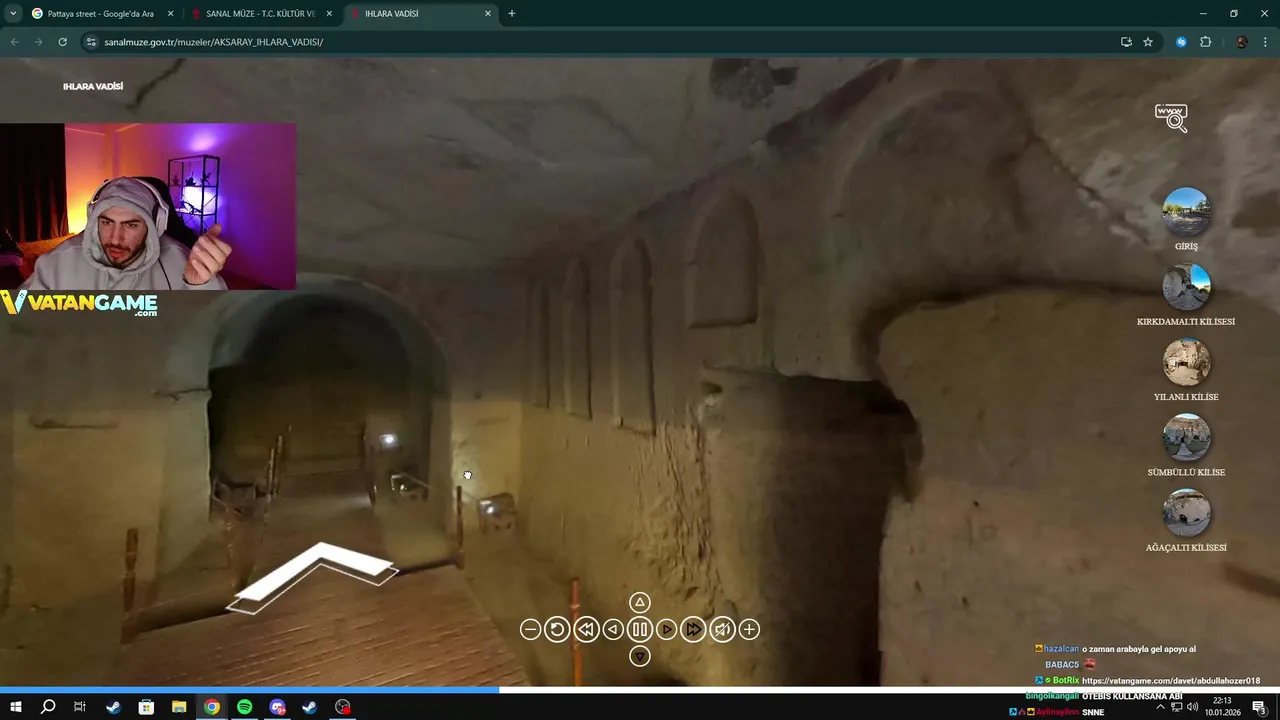Move forward using the white floor arrow

coord(313,577)
